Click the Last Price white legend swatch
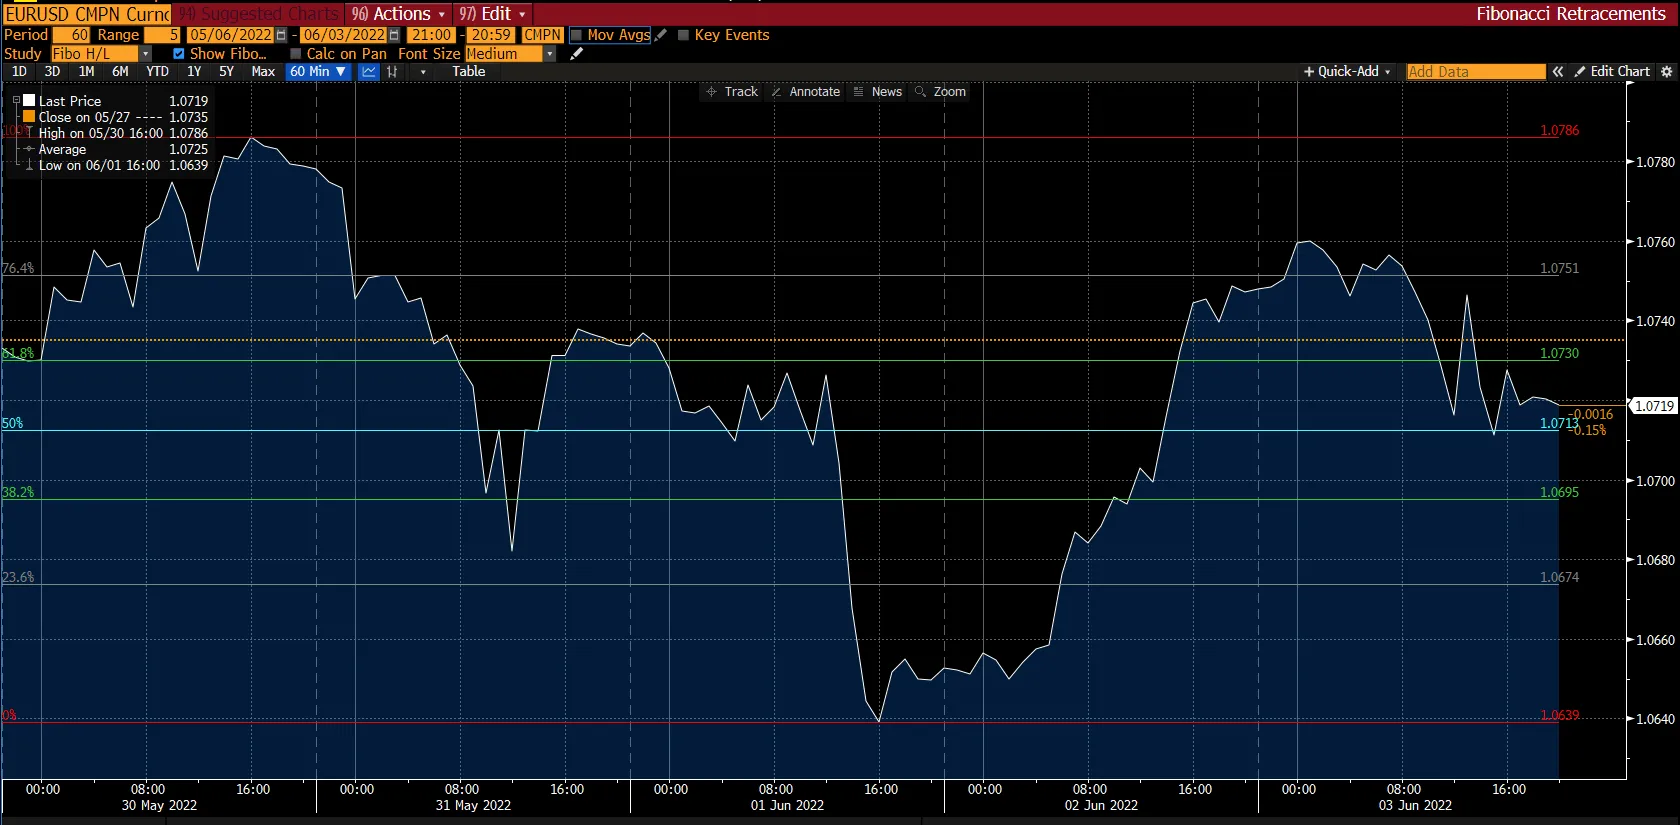The image size is (1680, 825). (x=29, y=101)
